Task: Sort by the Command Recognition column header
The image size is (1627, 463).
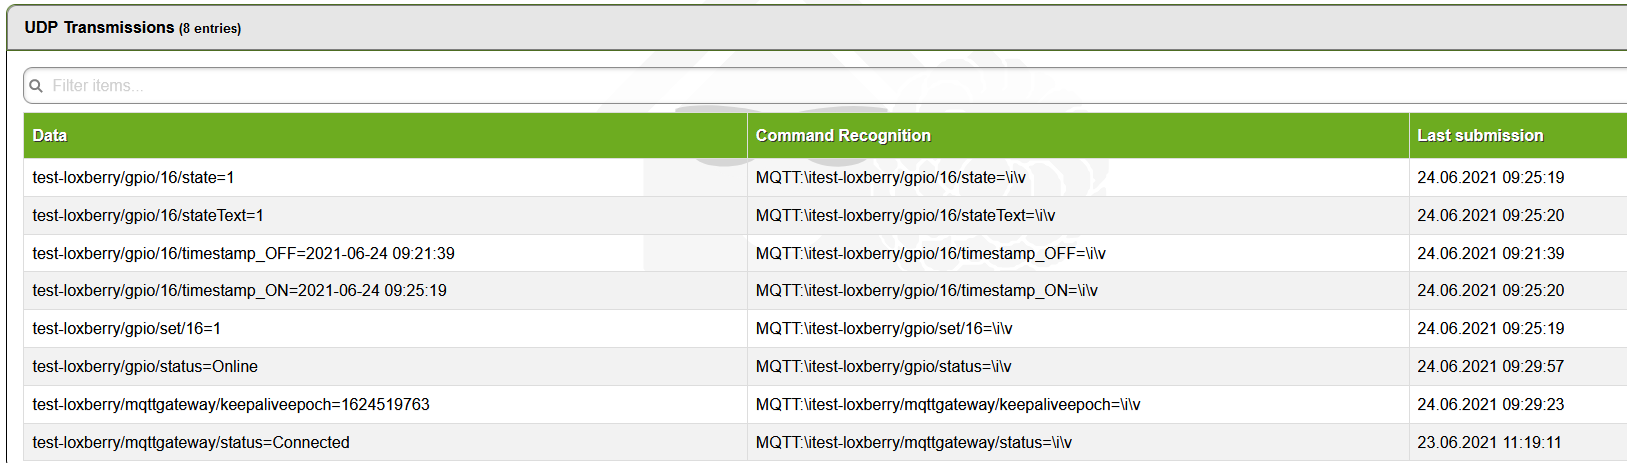Action: (x=843, y=136)
